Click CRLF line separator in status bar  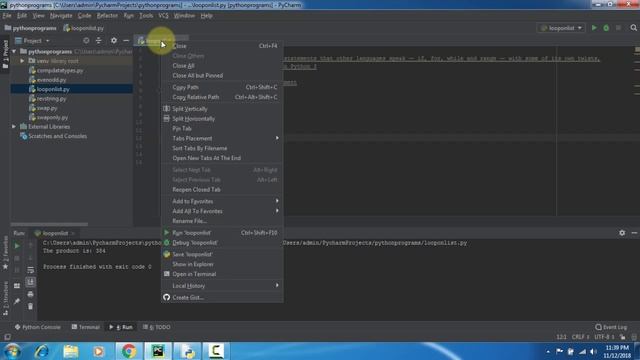pos(580,337)
